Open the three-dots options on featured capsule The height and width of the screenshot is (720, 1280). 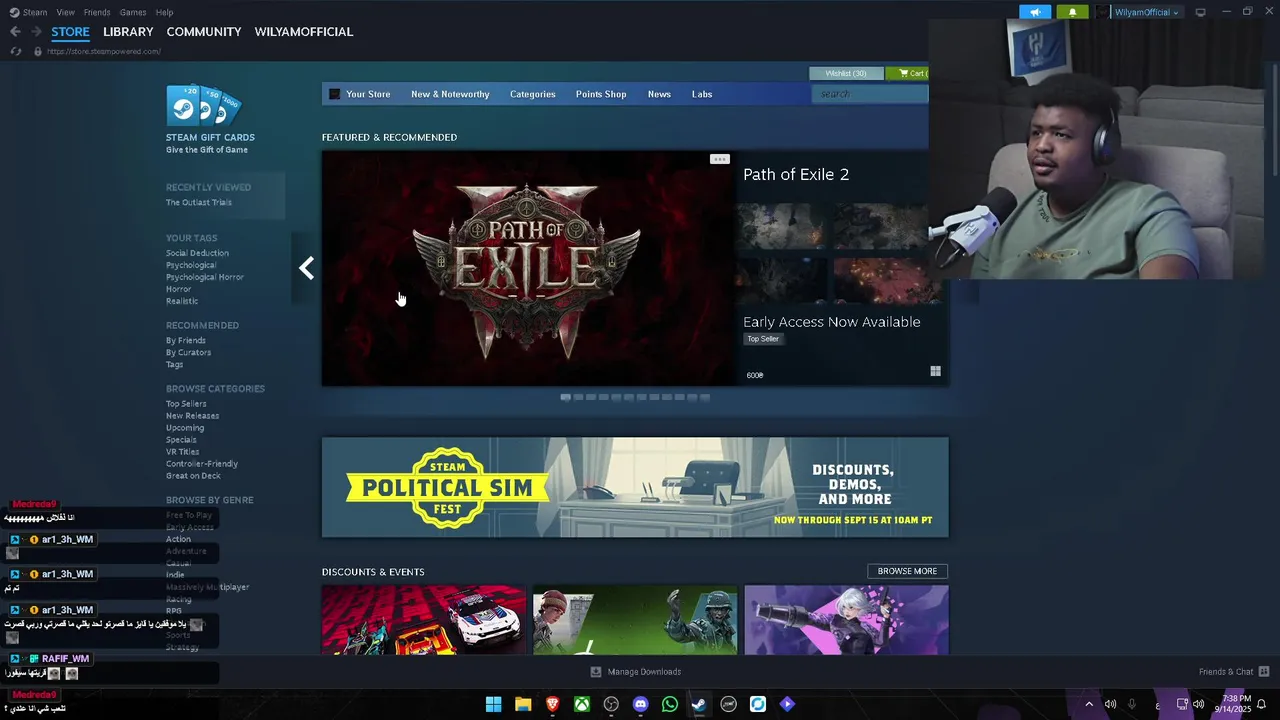point(719,159)
